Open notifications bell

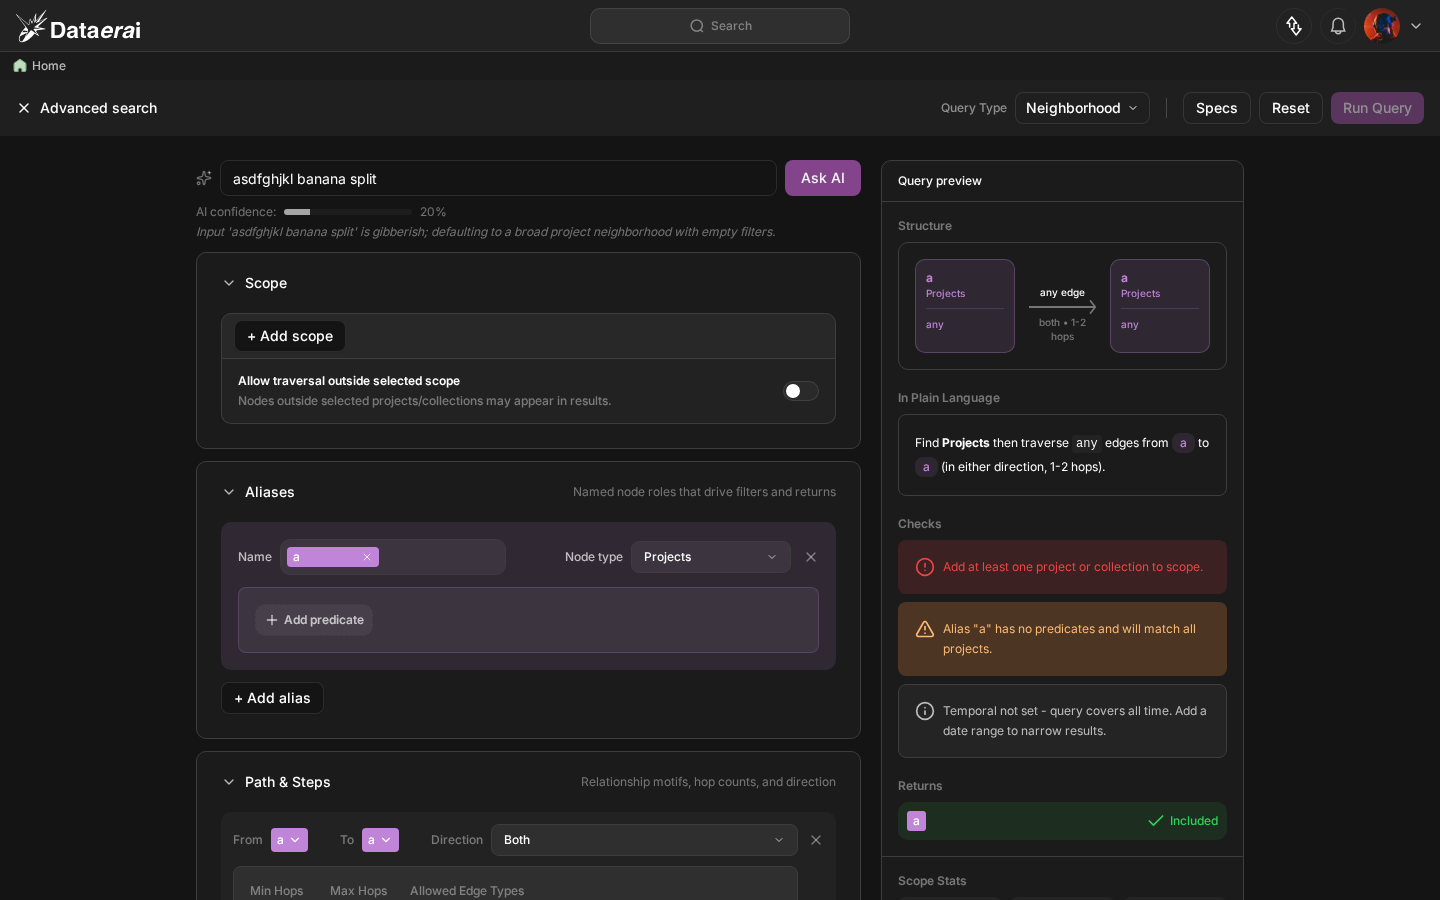click(x=1338, y=26)
